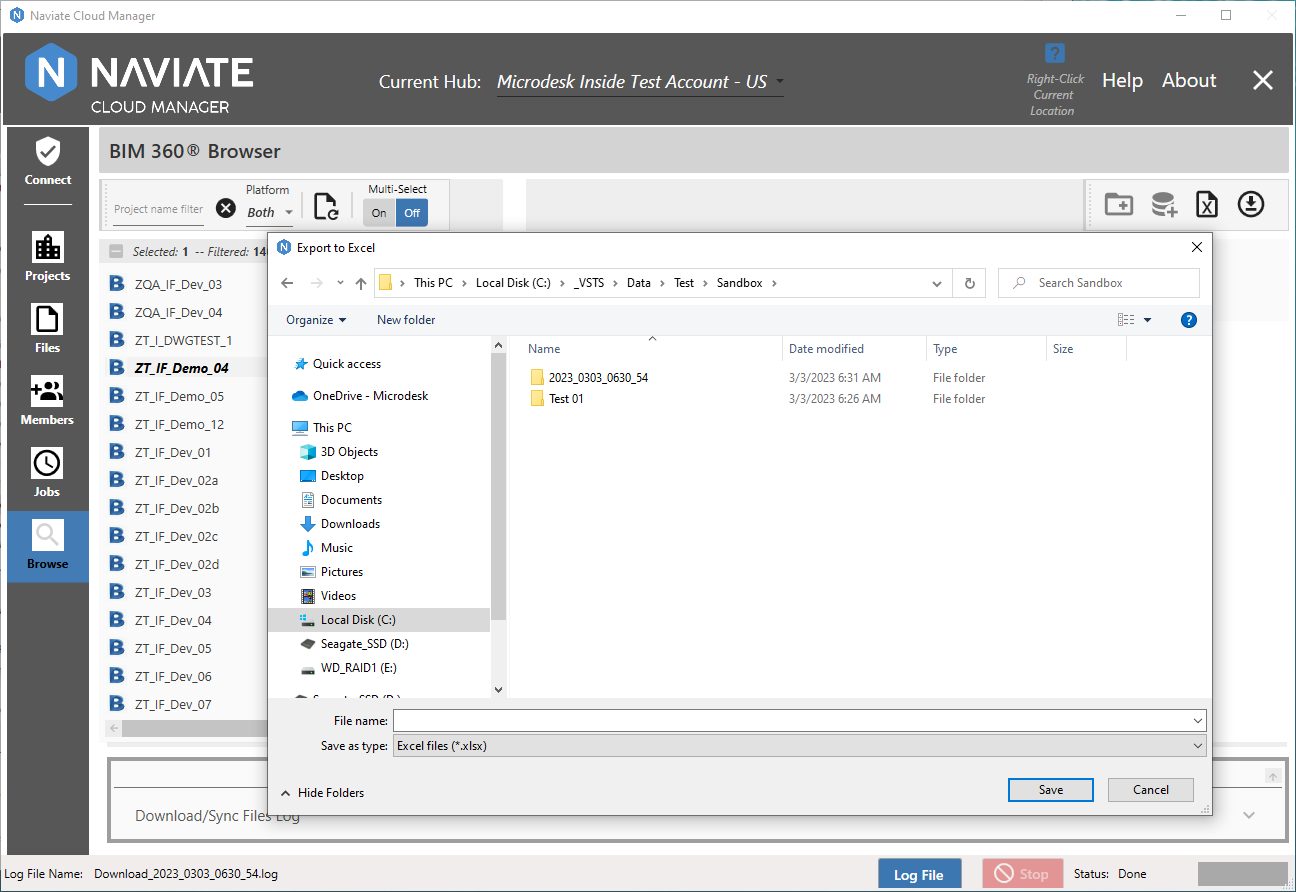Expand the Download/Sync Files Log chevron
The image size is (1296, 892).
pos(1249,815)
